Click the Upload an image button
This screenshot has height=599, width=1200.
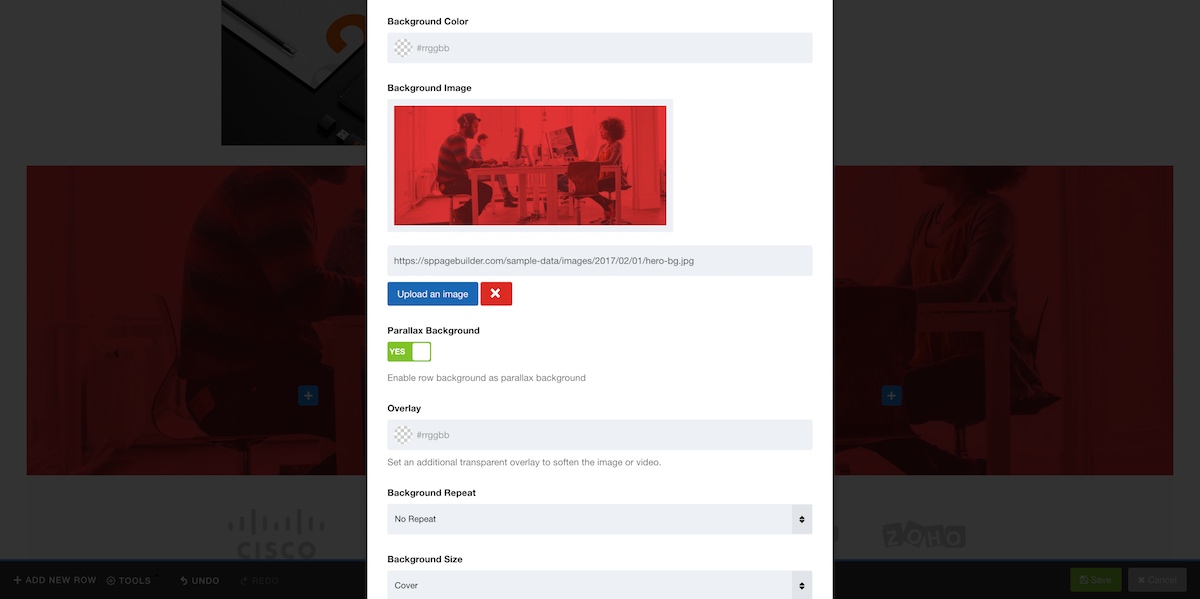(433, 294)
